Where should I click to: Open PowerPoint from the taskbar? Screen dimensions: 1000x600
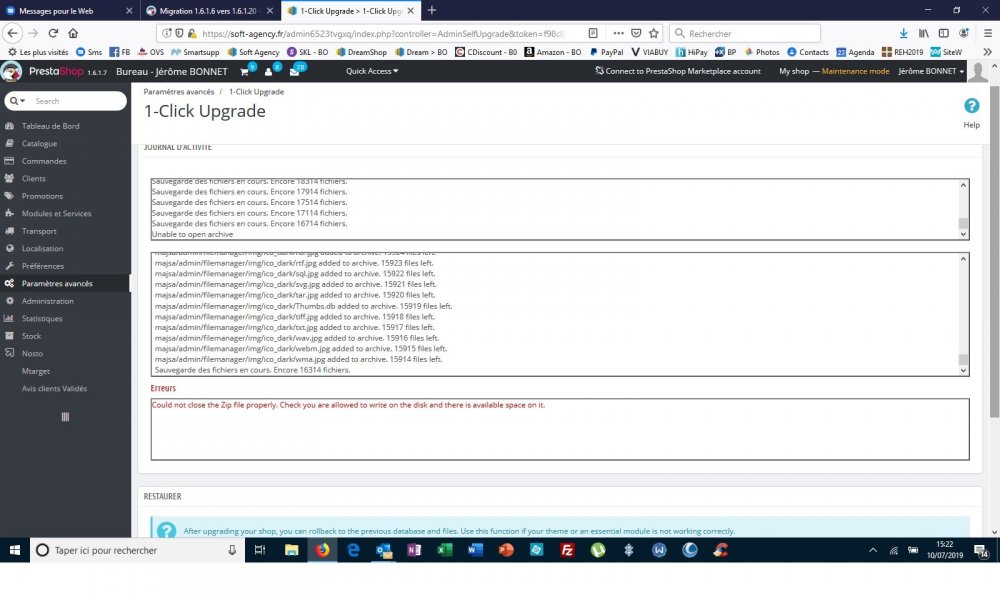pyautogui.click(x=506, y=550)
